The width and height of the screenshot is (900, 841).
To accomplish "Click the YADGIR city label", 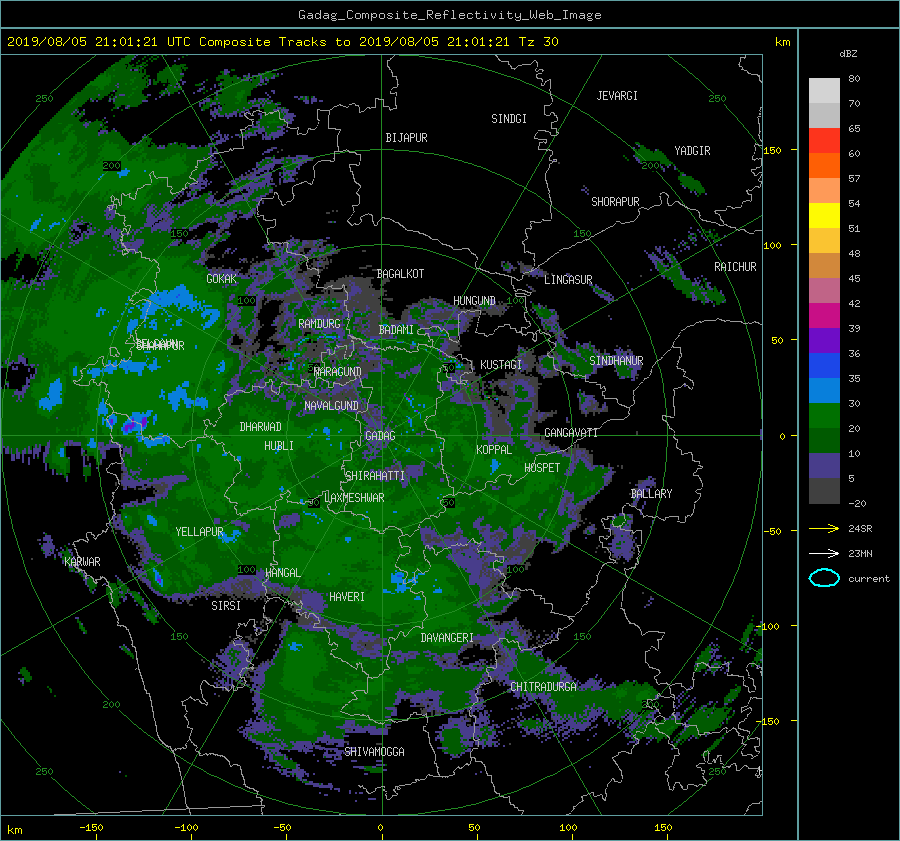I will click(692, 151).
